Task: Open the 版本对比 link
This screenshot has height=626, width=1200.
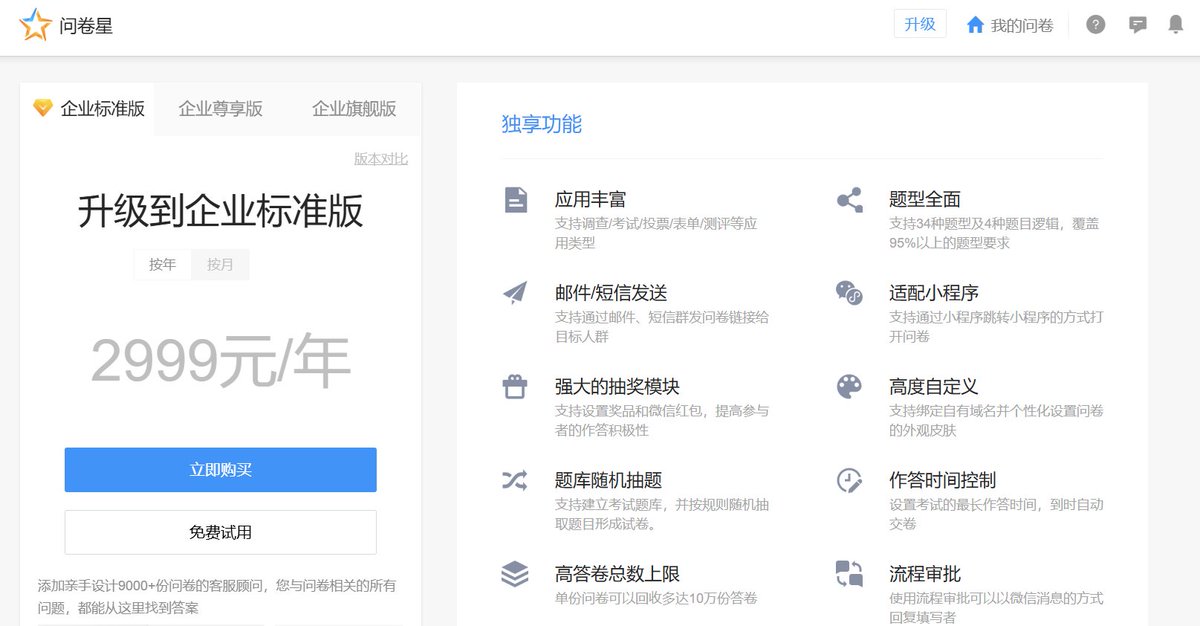Action: (x=381, y=159)
